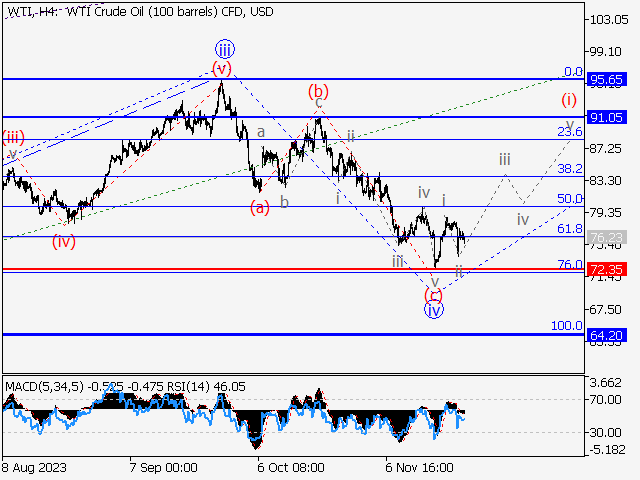Viewport: 640px width, 480px height.
Task: Click the red 72.35 price level label
Action: 606,269
